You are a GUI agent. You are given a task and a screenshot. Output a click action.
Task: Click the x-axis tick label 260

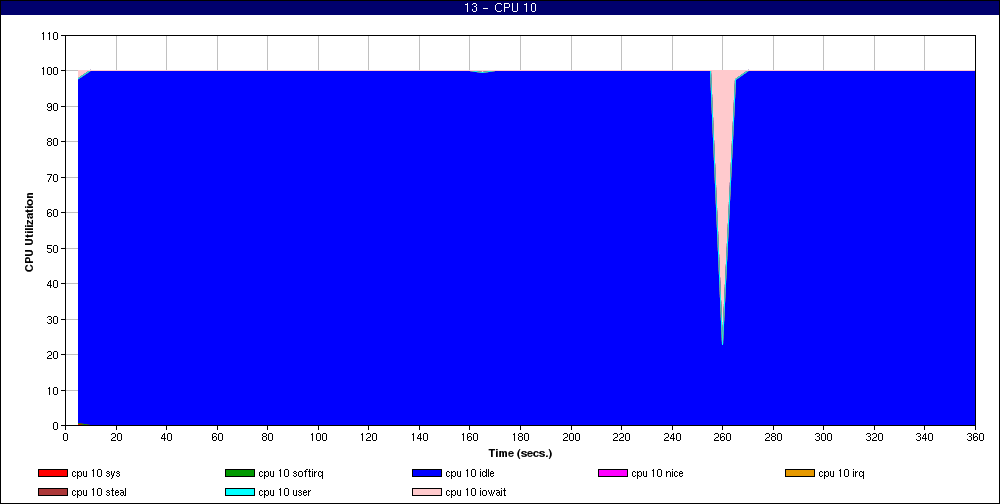(x=723, y=438)
